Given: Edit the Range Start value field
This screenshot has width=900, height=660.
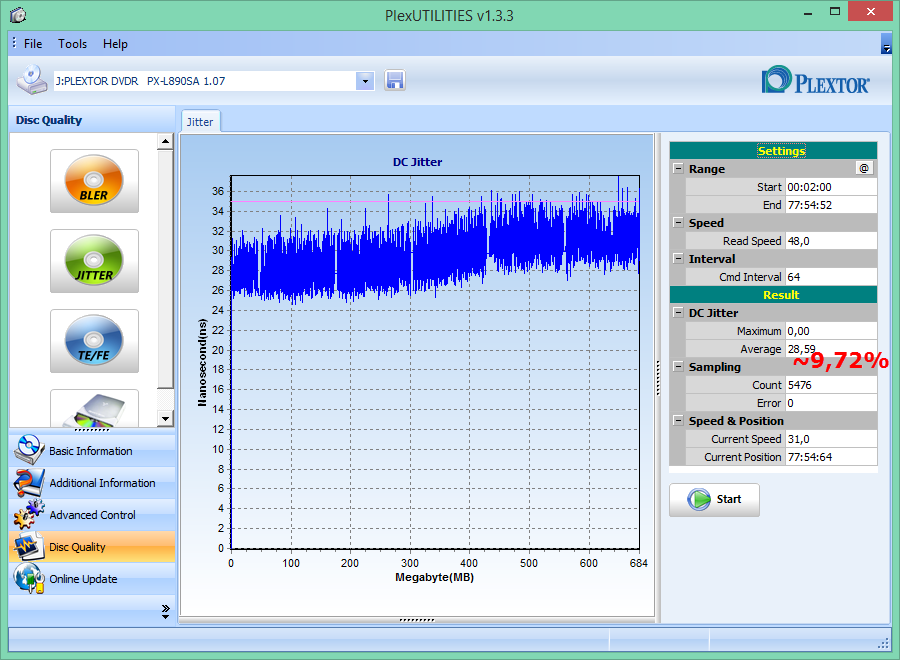Looking at the screenshot, I should coord(831,187).
